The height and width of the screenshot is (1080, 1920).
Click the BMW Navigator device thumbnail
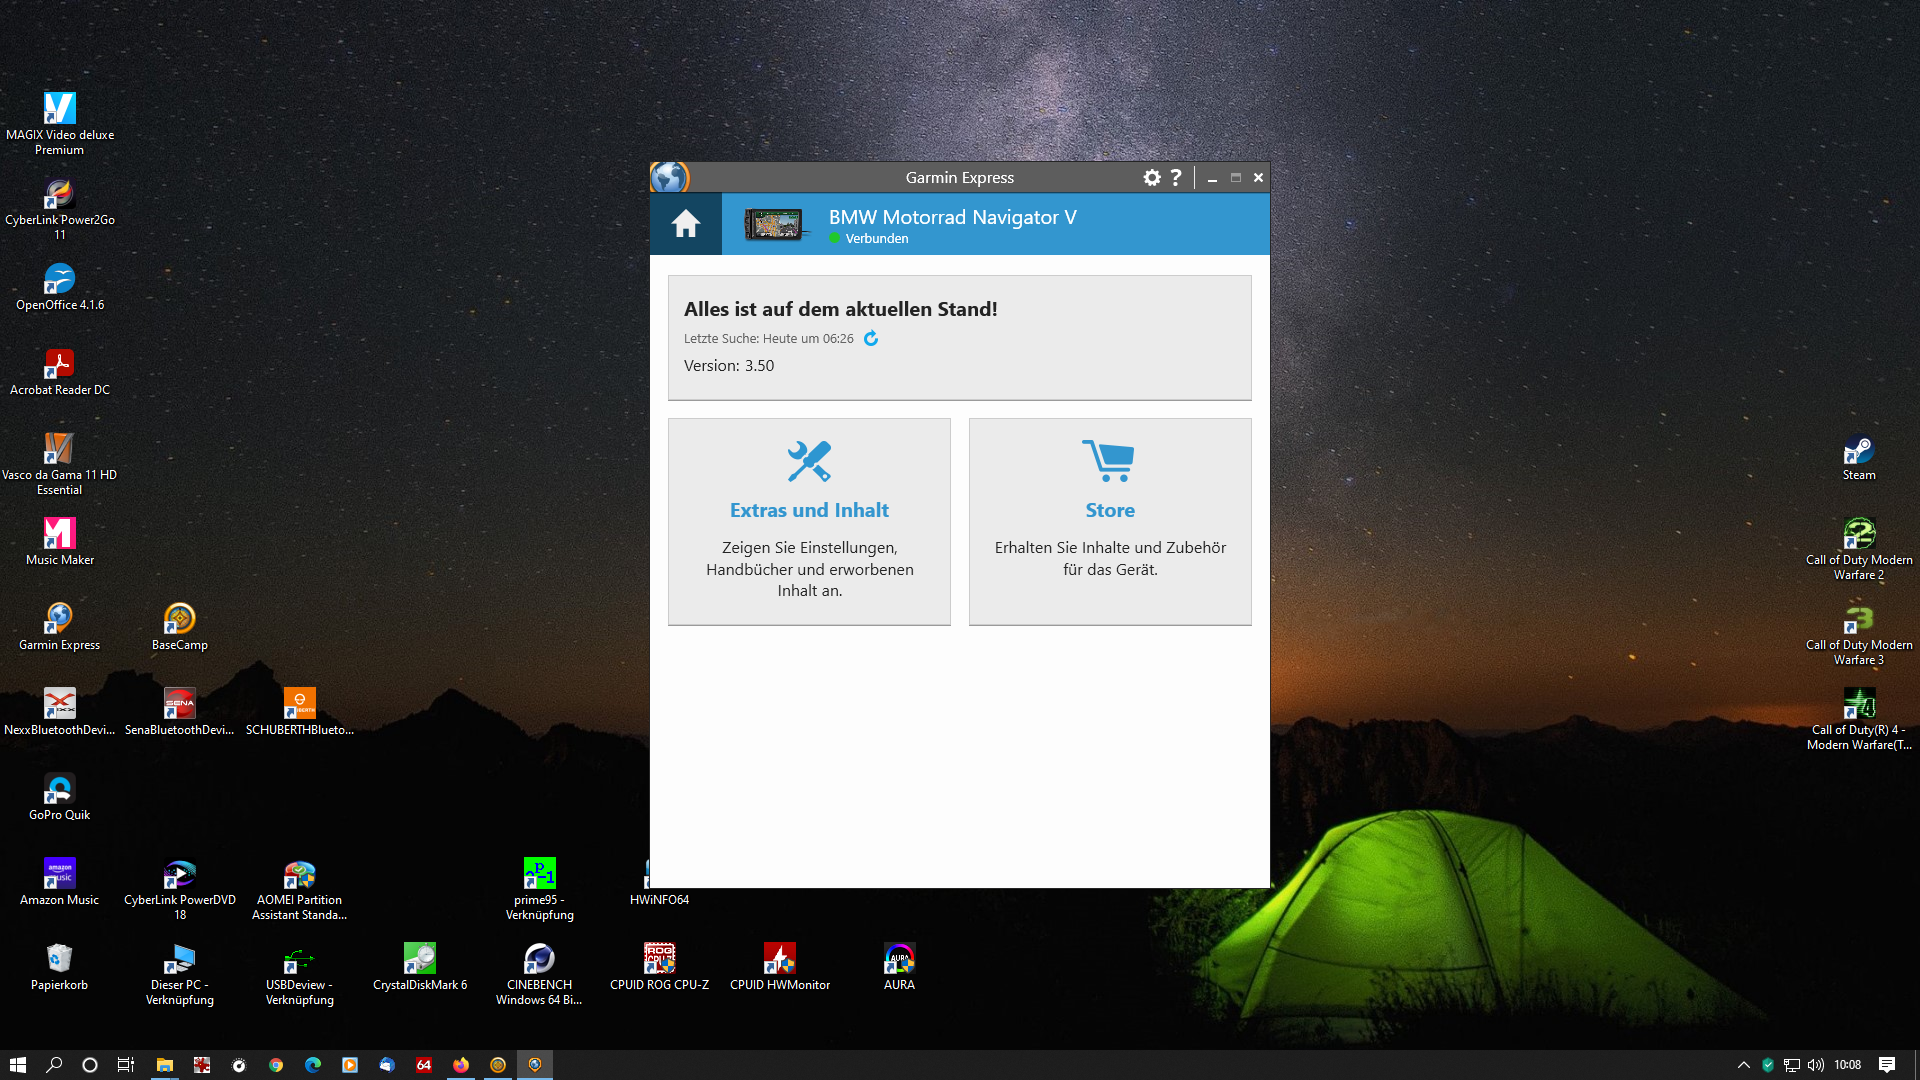point(774,225)
